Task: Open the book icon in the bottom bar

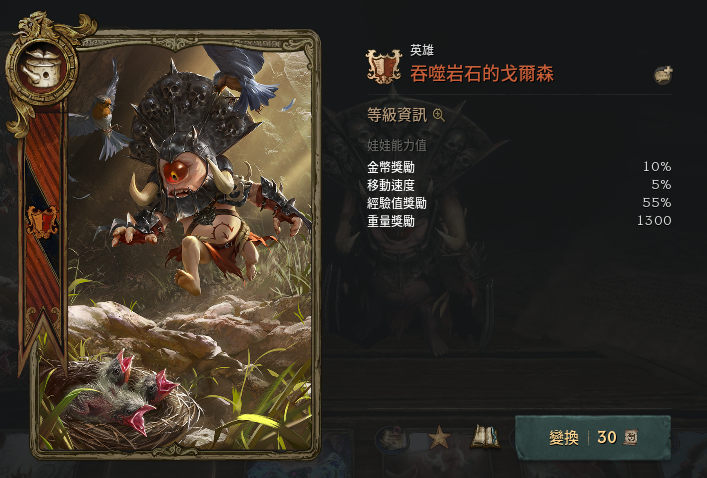Action: click(485, 437)
